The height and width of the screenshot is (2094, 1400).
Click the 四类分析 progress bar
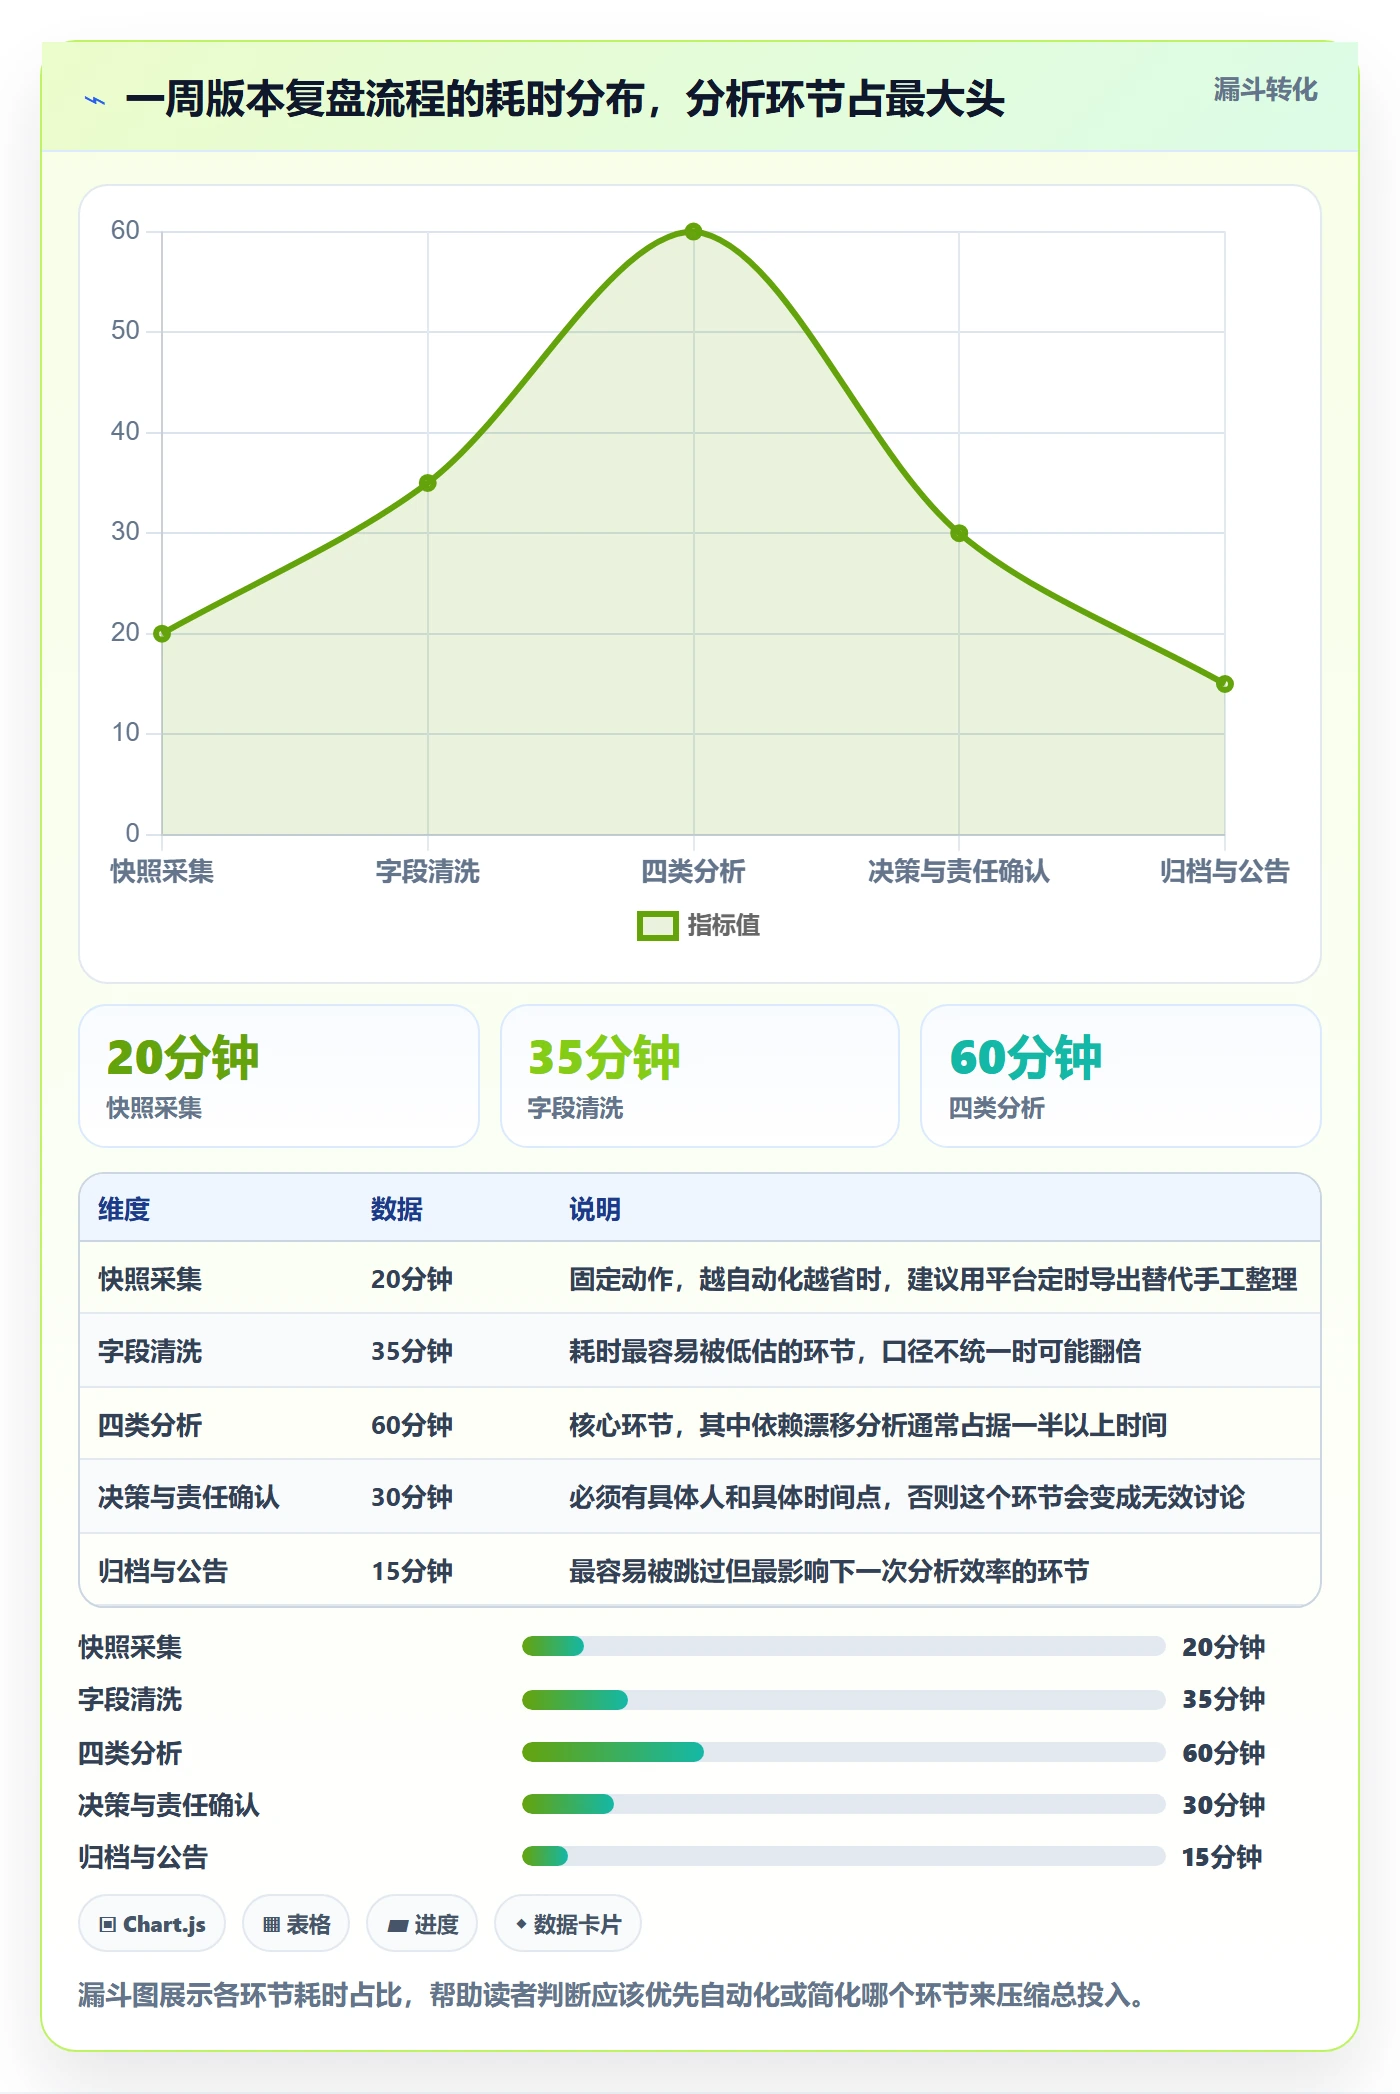click(x=843, y=1752)
